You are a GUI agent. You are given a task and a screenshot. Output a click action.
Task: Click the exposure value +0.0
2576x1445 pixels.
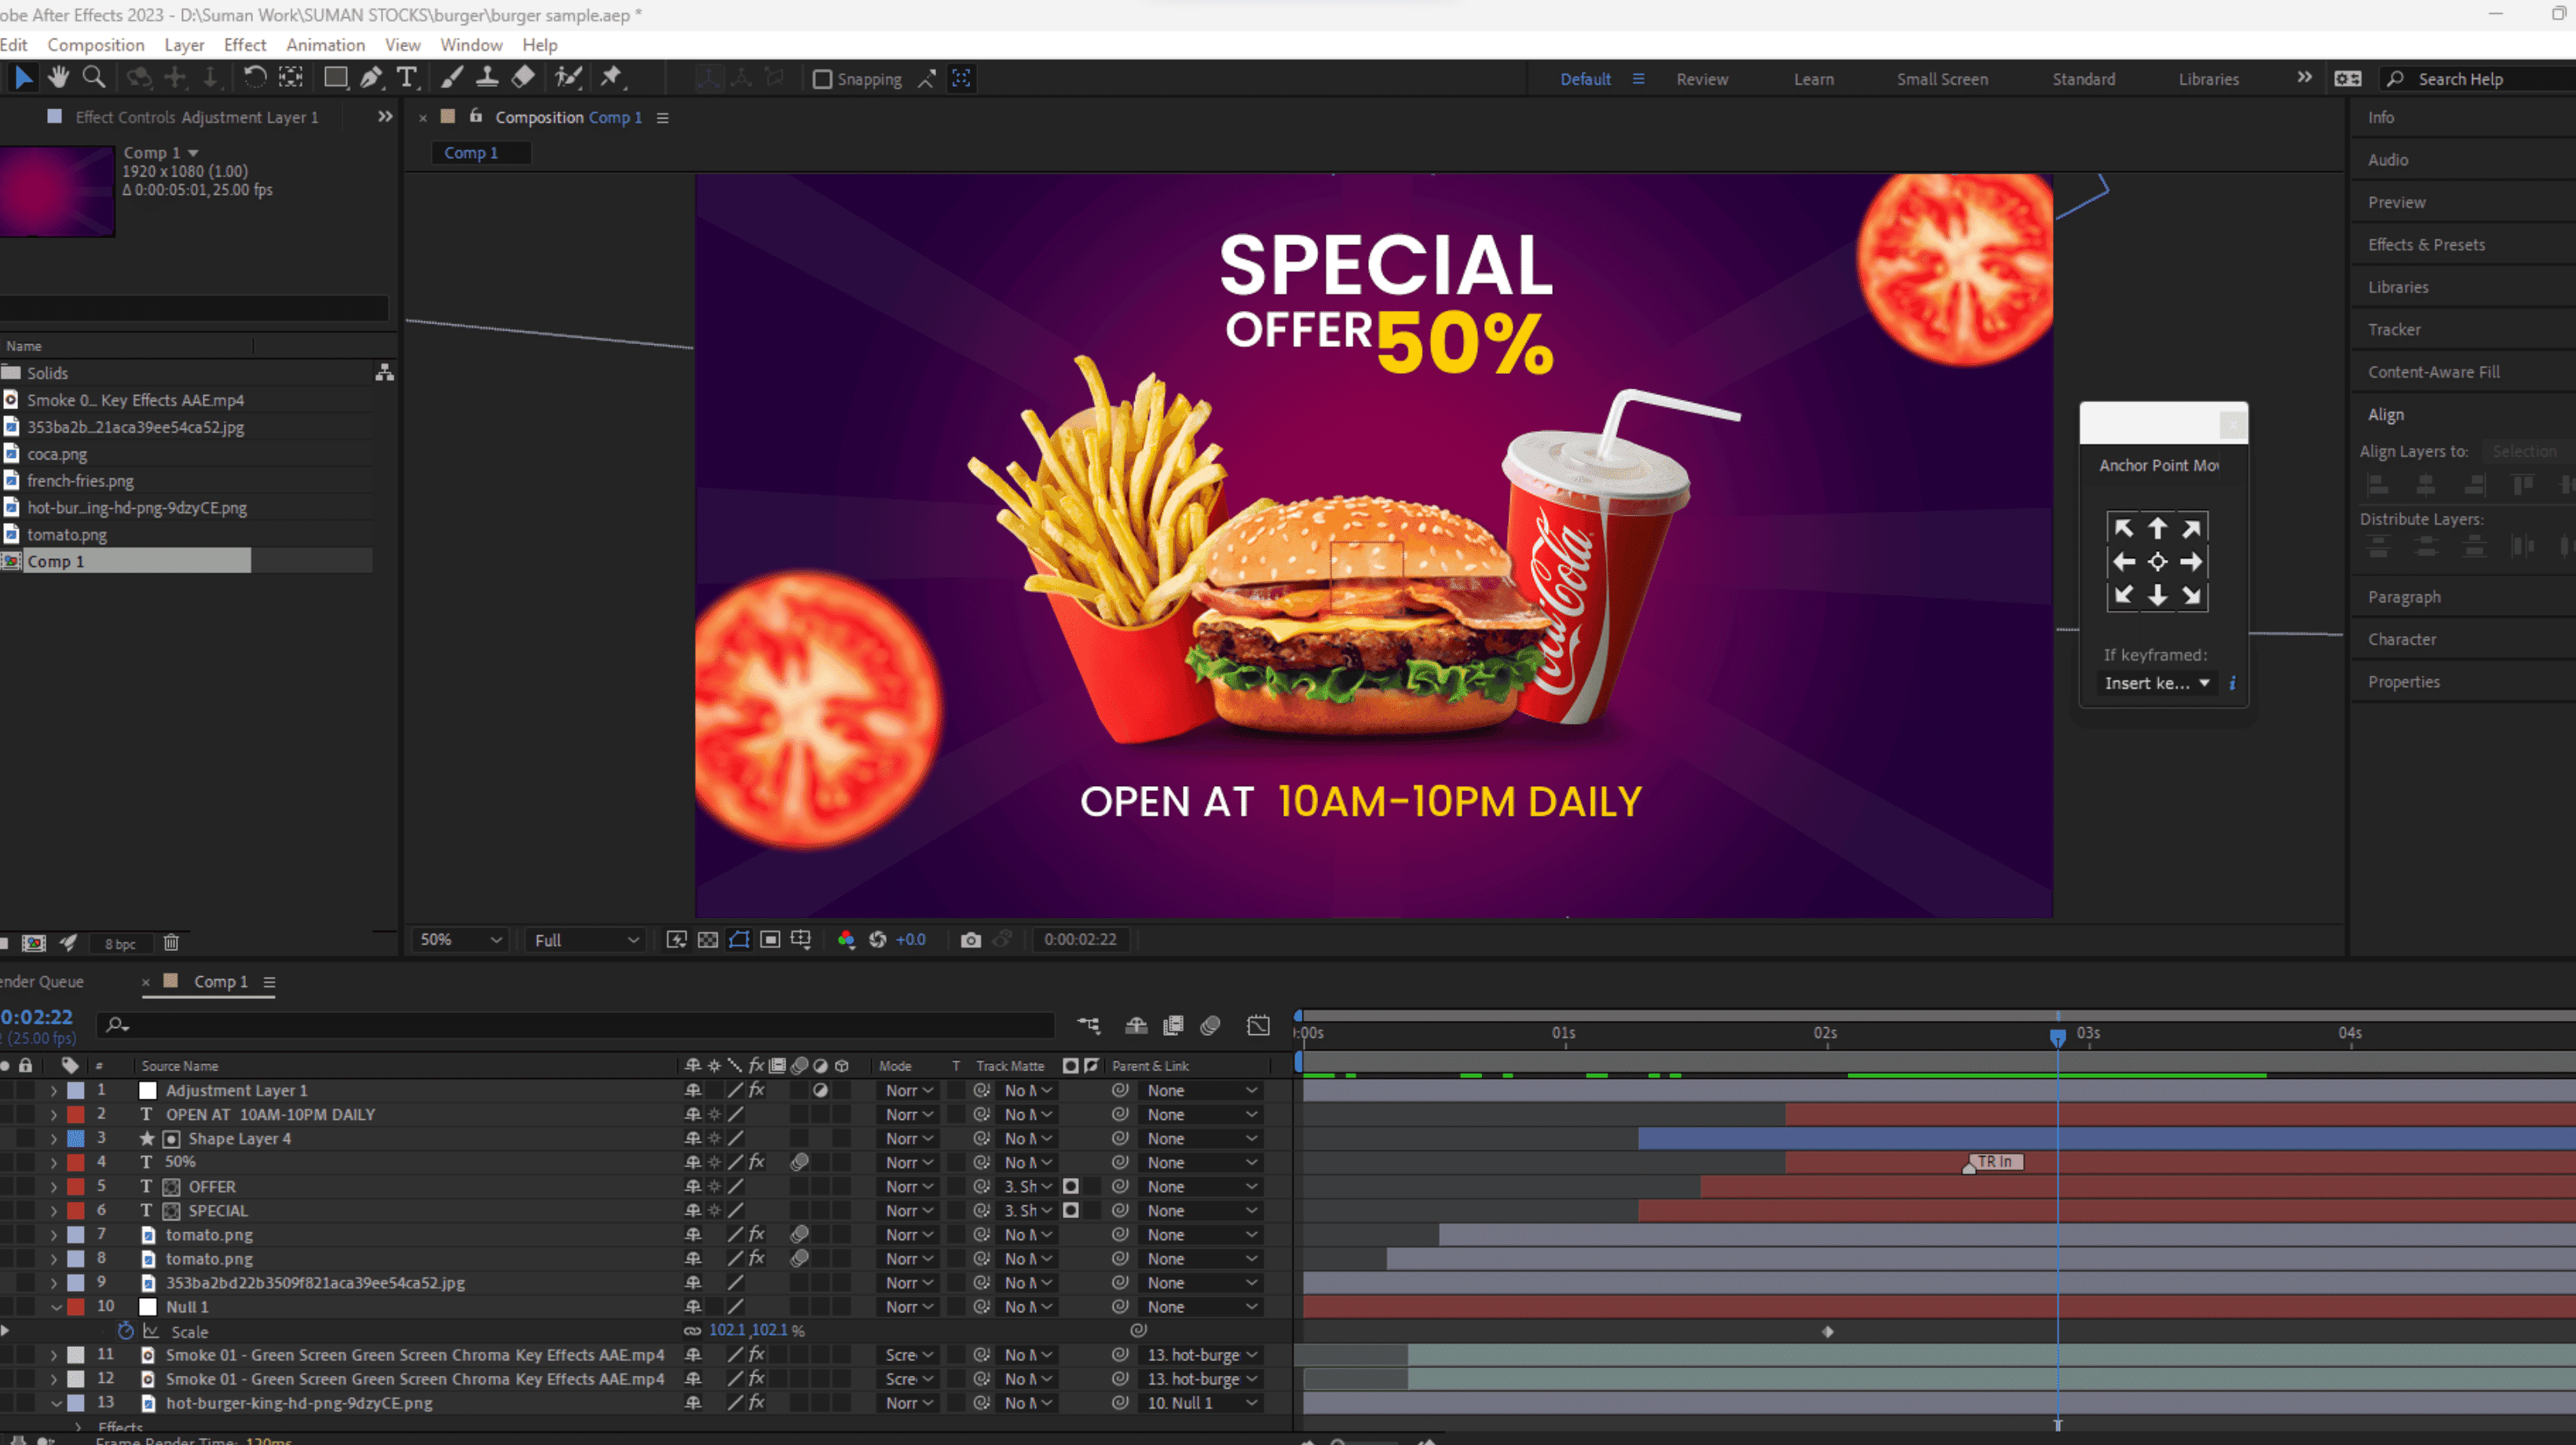tap(911, 940)
